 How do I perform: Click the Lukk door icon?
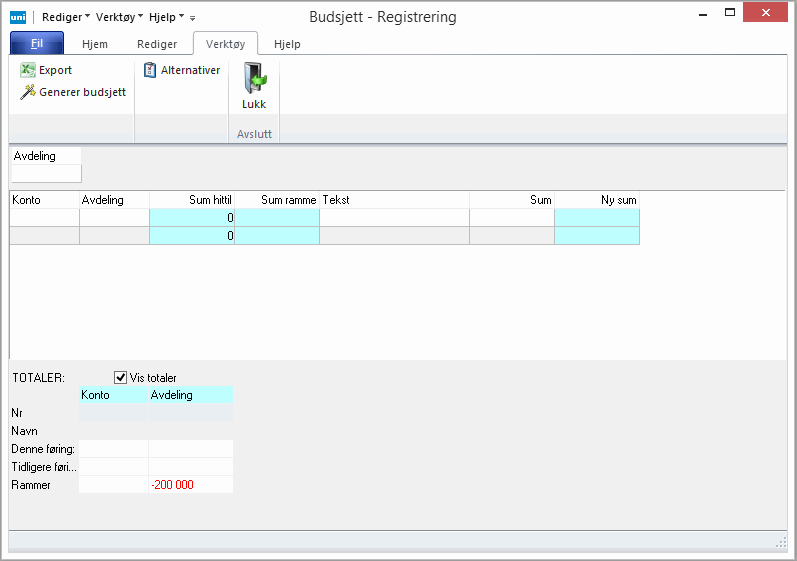(254, 80)
